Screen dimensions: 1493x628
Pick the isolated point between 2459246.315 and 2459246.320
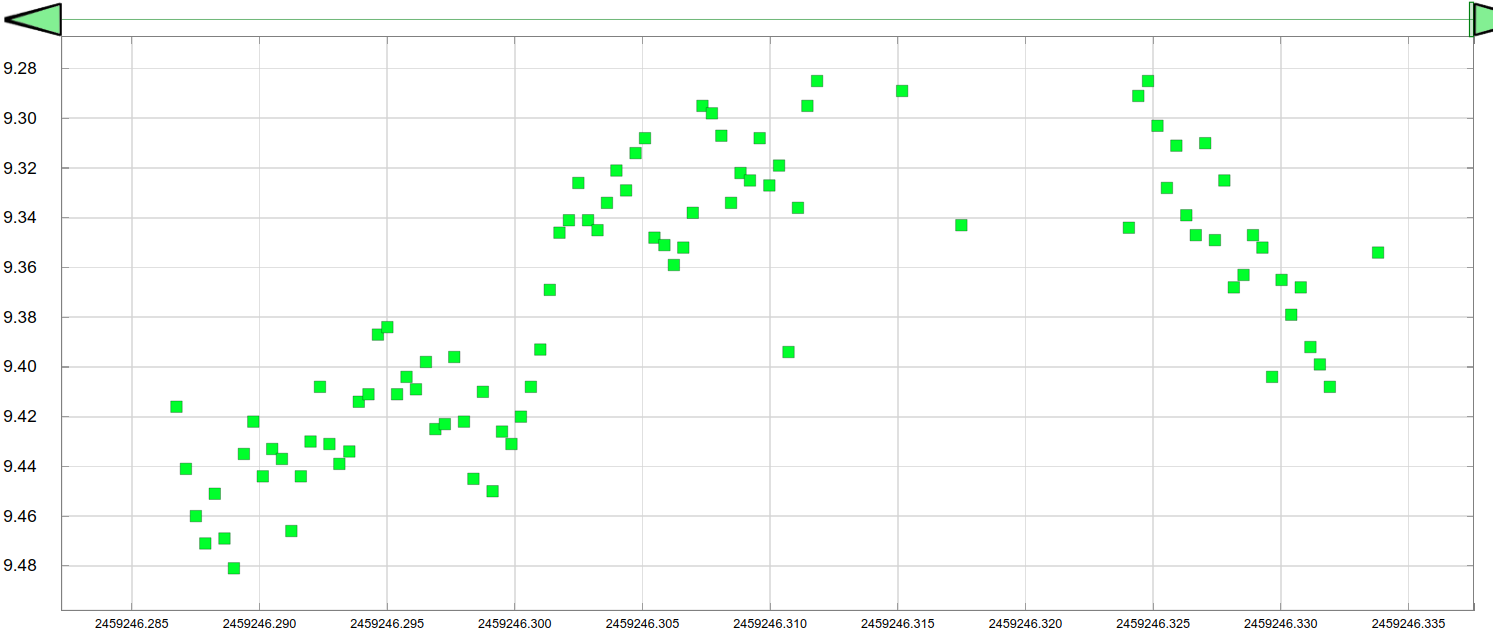(961, 225)
